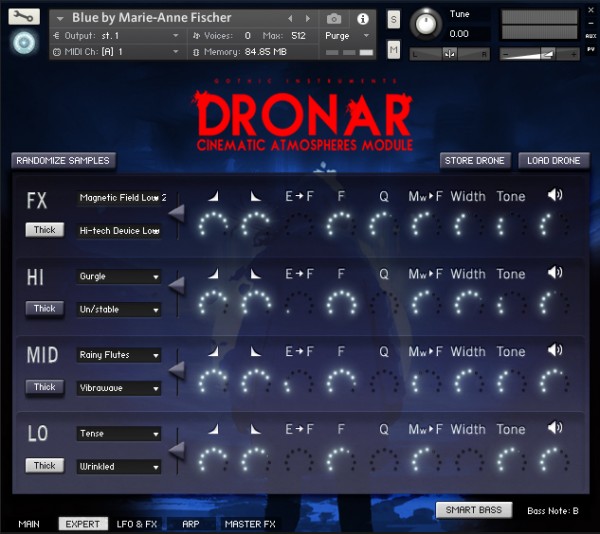Open the preset name dropdown arrow
Screen dimensions: 600x534
point(60,18)
